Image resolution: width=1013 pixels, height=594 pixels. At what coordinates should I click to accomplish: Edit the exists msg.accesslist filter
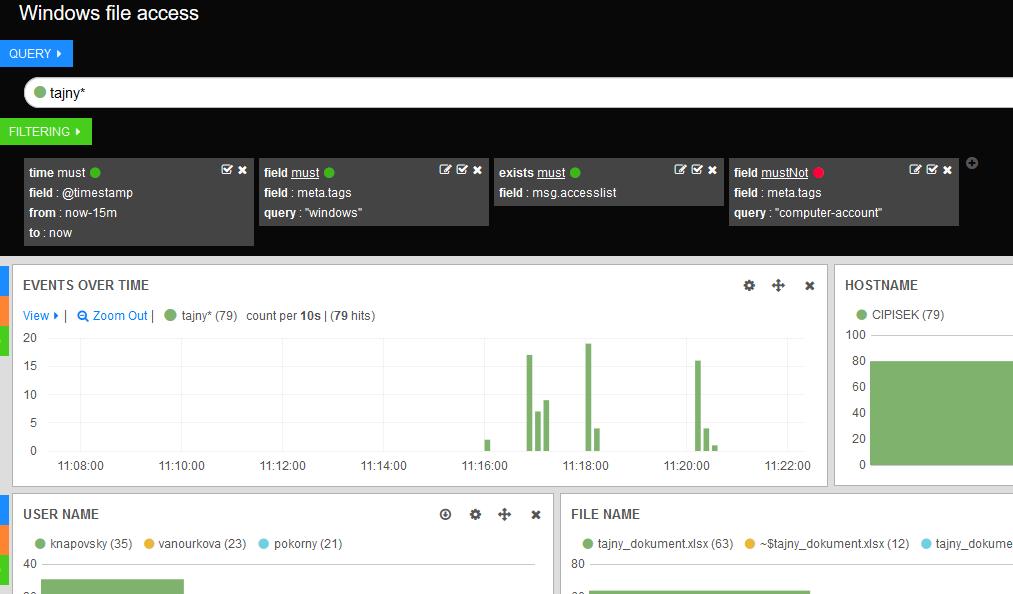coord(680,170)
